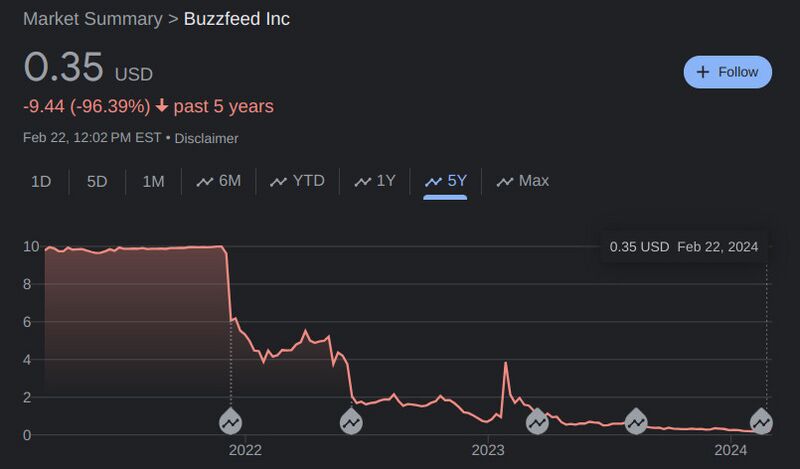Click the news marker icon after 2023
The image size is (800, 469).
[x=537, y=422]
